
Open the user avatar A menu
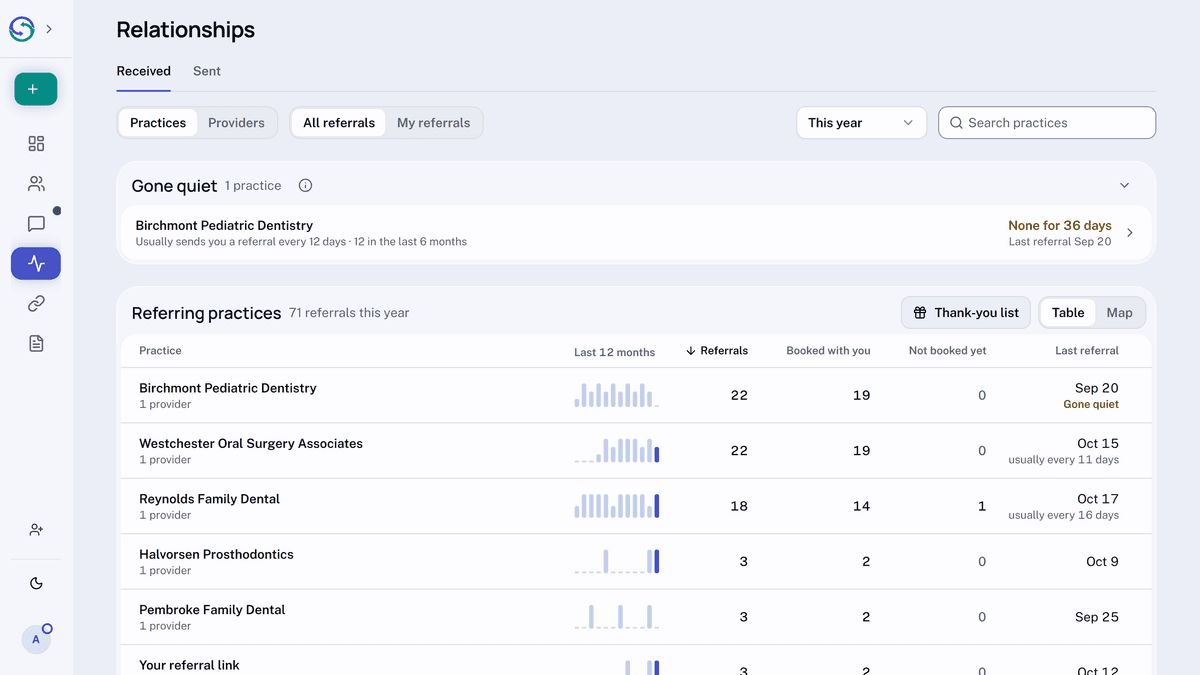click(x=36, y=639)
